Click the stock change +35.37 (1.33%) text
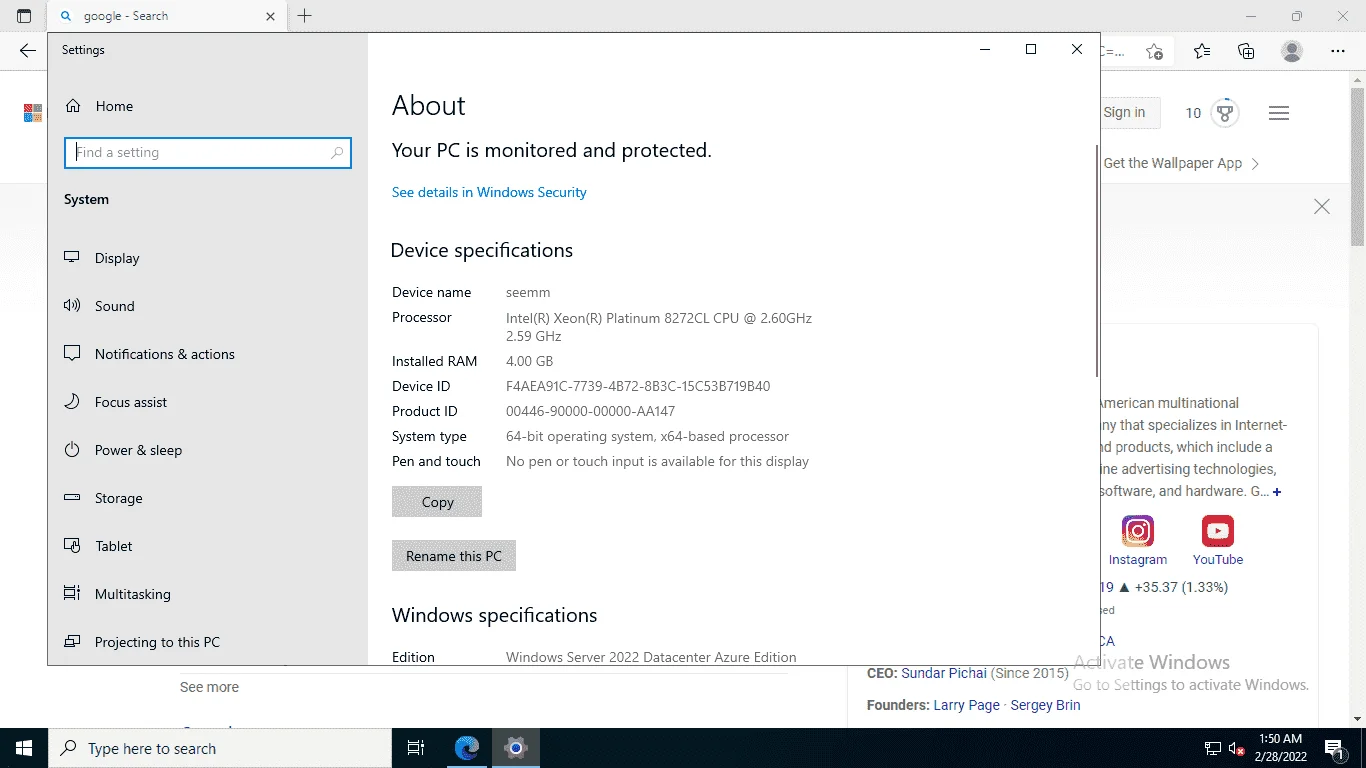1366x768 pixels. pos(1181,587)
